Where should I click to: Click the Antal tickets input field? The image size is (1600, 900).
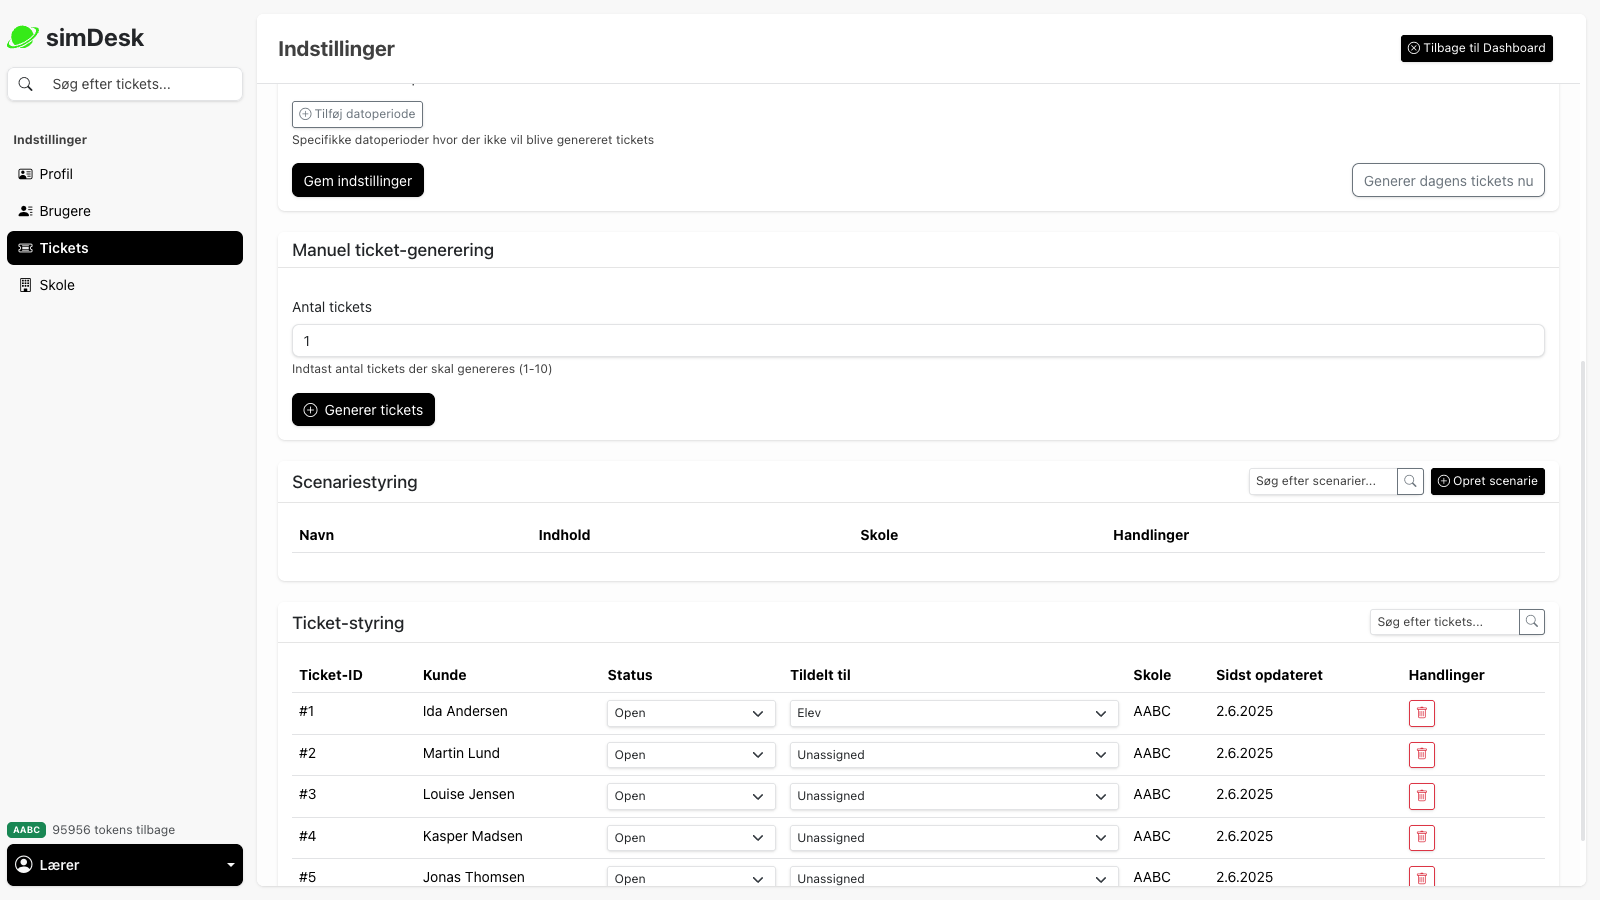(x=918, y=341)
